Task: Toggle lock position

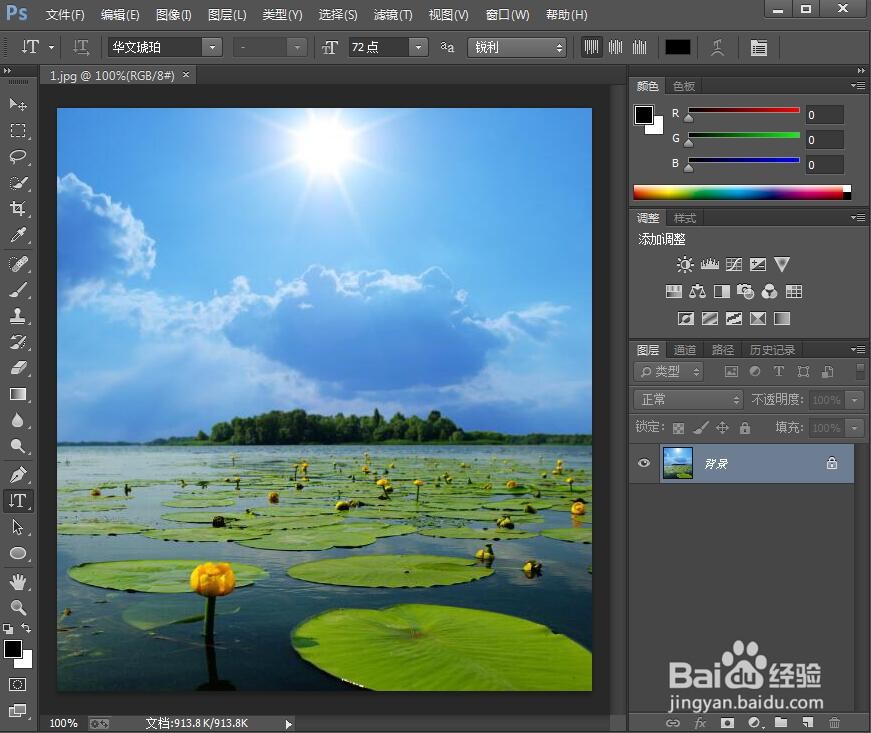Action: [722, 428]
